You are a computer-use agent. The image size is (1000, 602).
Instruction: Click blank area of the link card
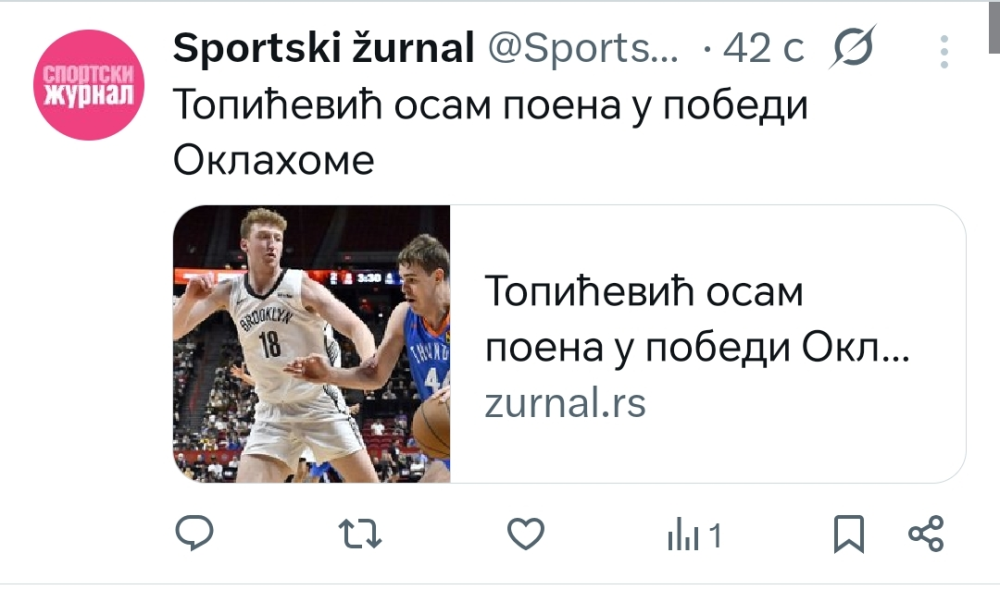(x=708, y=453)
